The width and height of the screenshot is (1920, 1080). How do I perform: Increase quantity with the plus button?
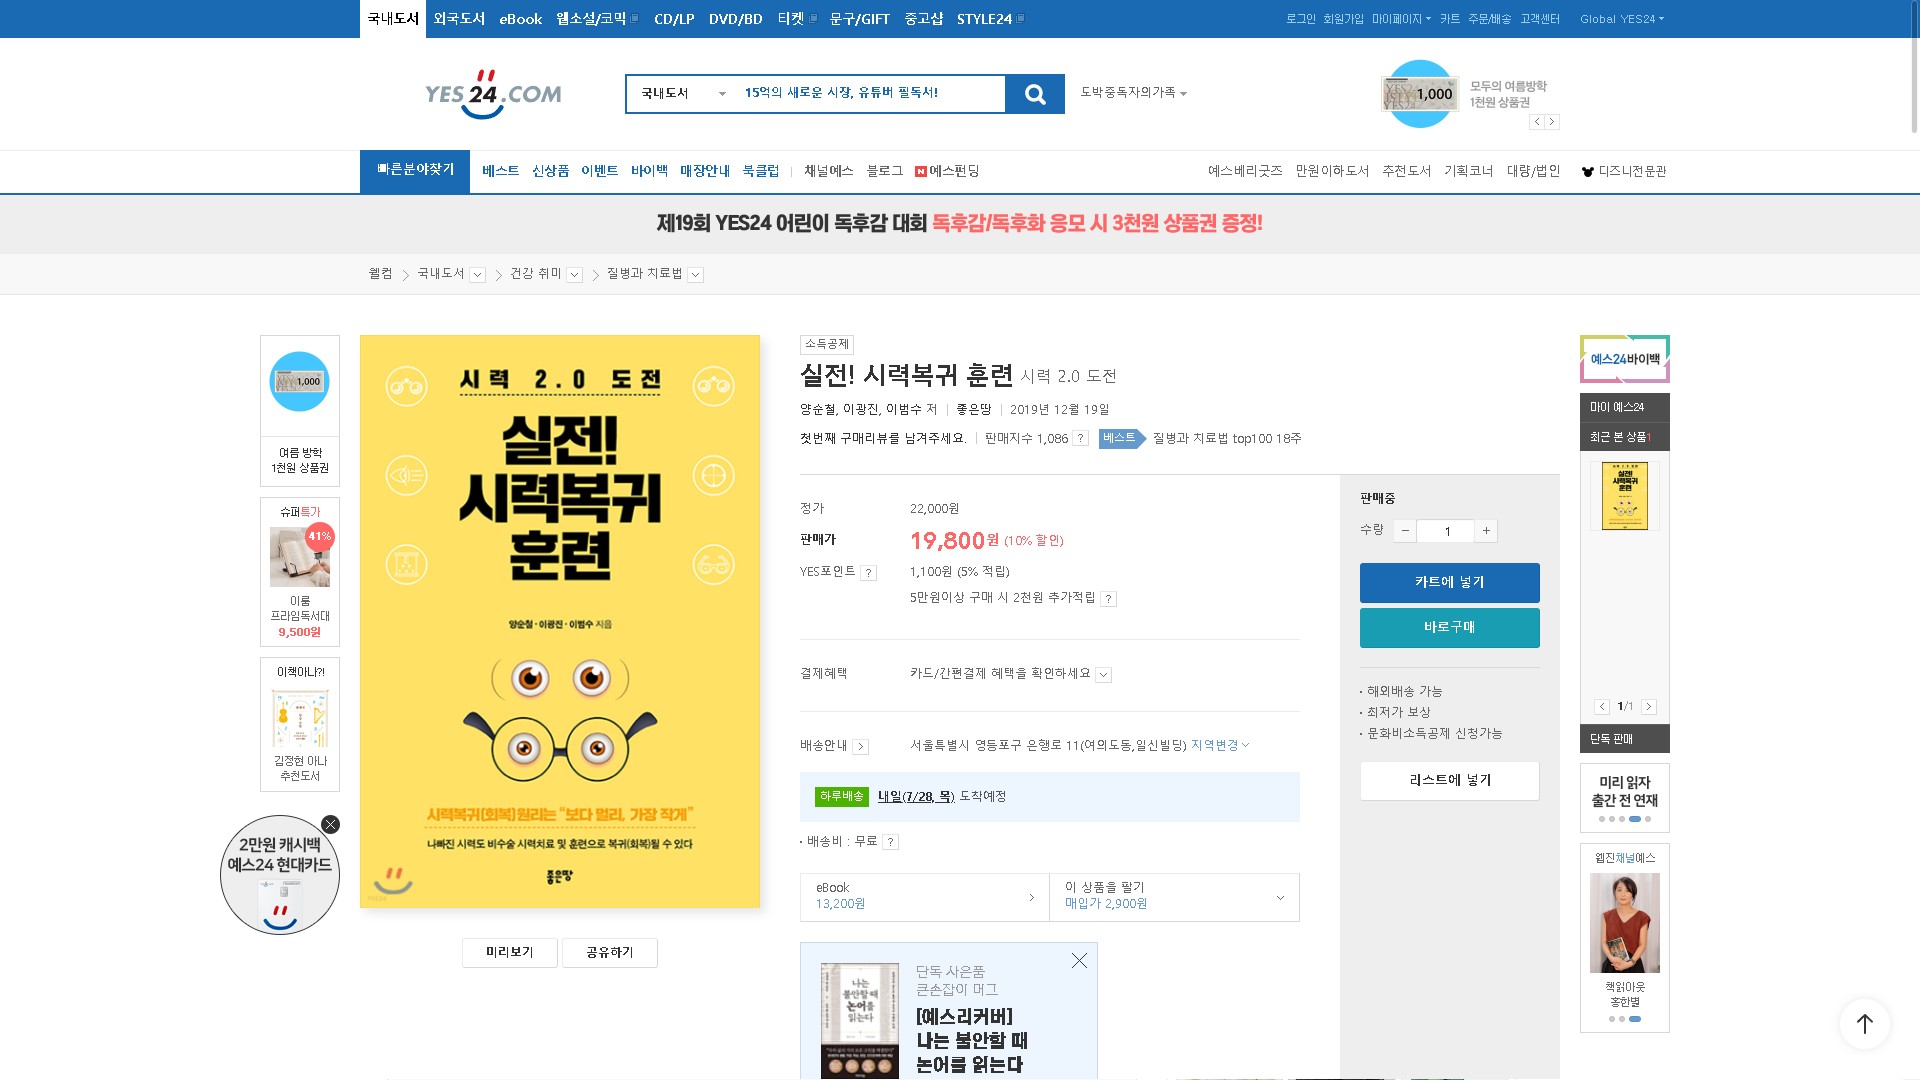click(1486, 531)
